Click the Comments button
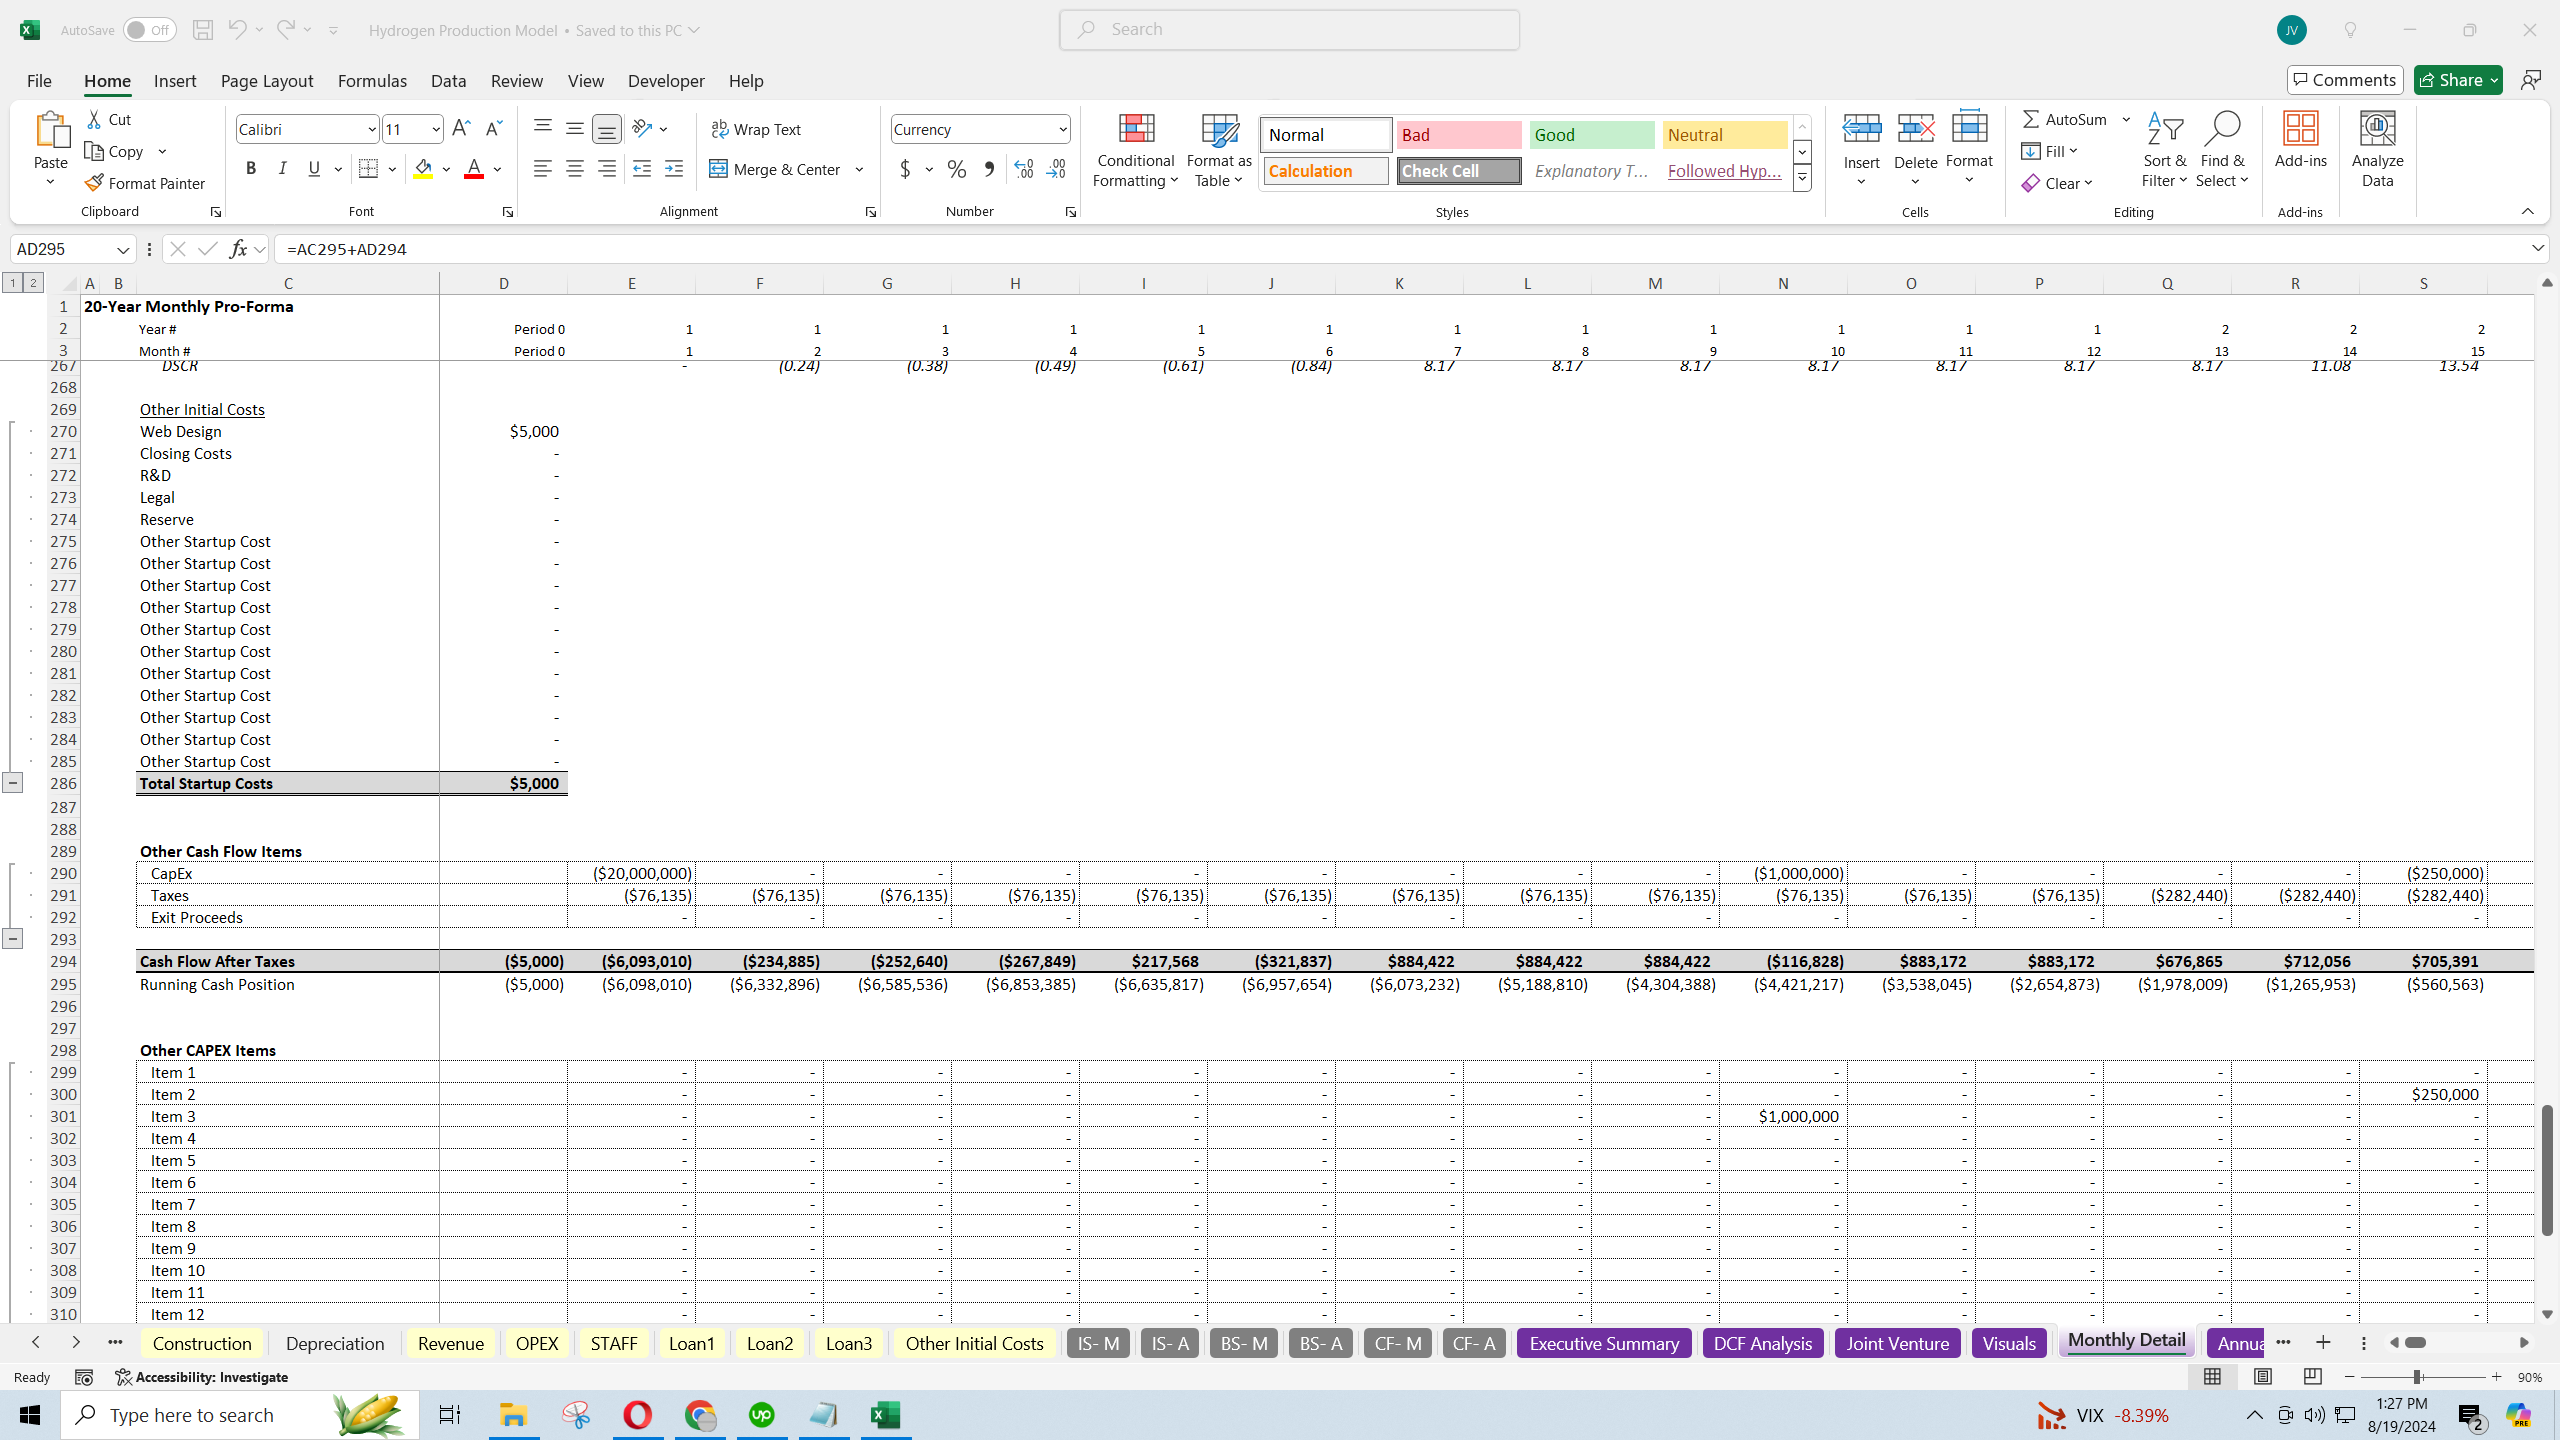The height and width of the screenshot is (1440, 2560). point(2345,80)
